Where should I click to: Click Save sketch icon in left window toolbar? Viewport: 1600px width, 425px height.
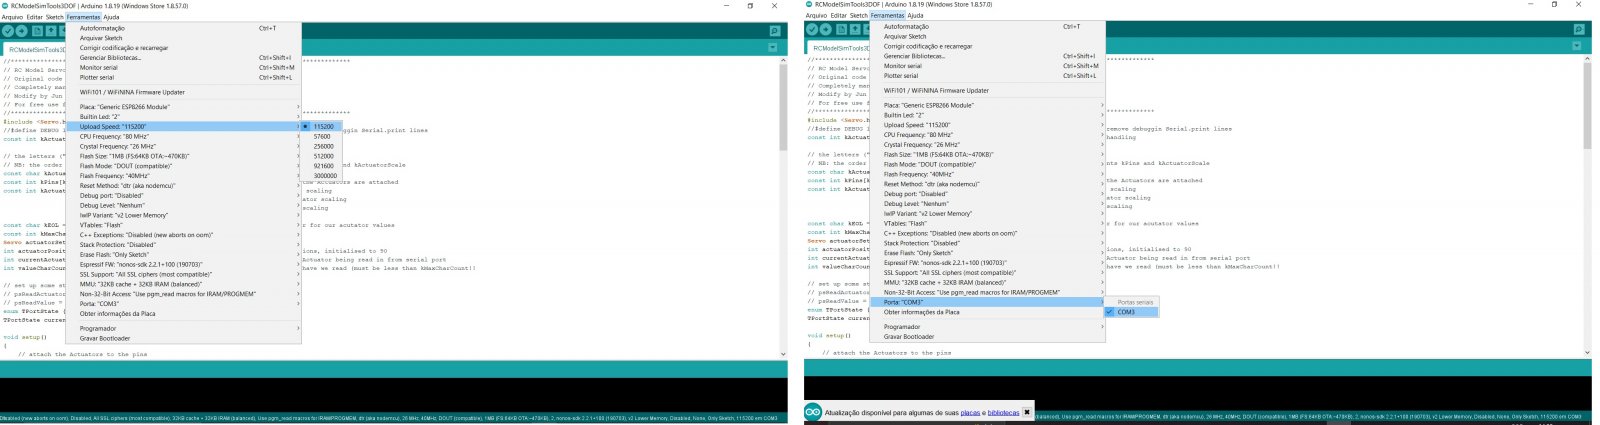pos(64,31)
